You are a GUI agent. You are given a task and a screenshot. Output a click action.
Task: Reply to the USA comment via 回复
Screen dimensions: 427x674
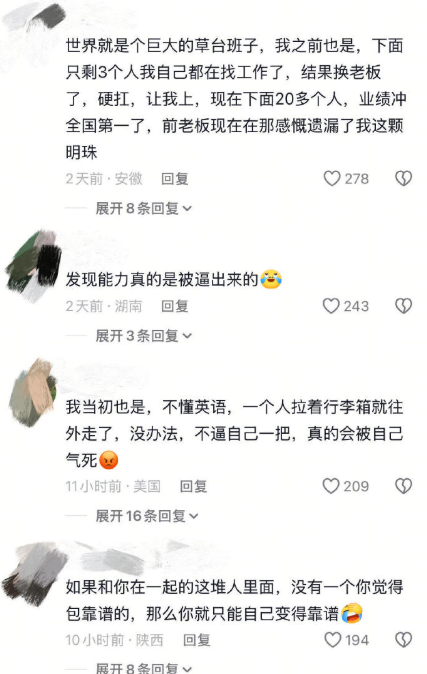click(x=194, y=486)
